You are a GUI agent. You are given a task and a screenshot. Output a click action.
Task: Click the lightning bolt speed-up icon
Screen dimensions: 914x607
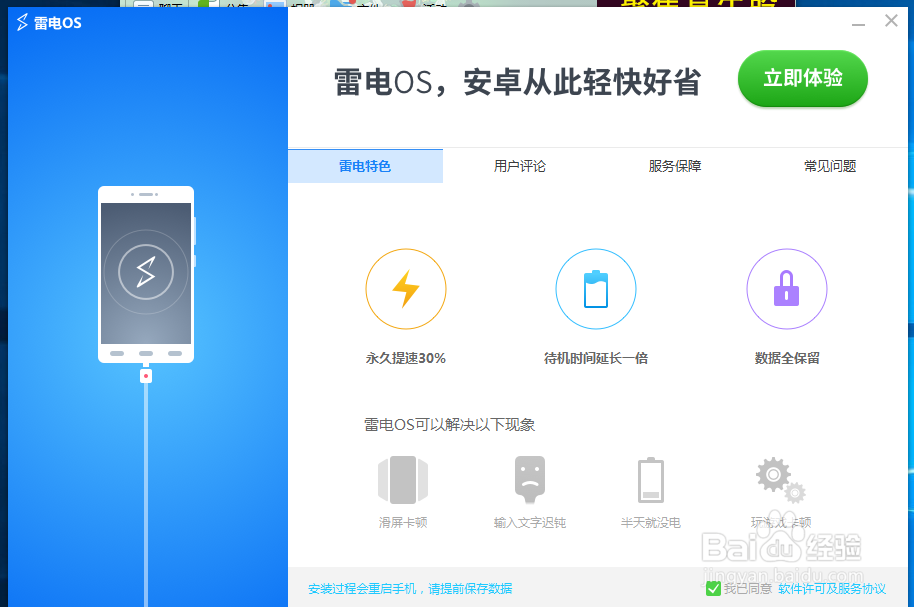click(x=406, y=289)
